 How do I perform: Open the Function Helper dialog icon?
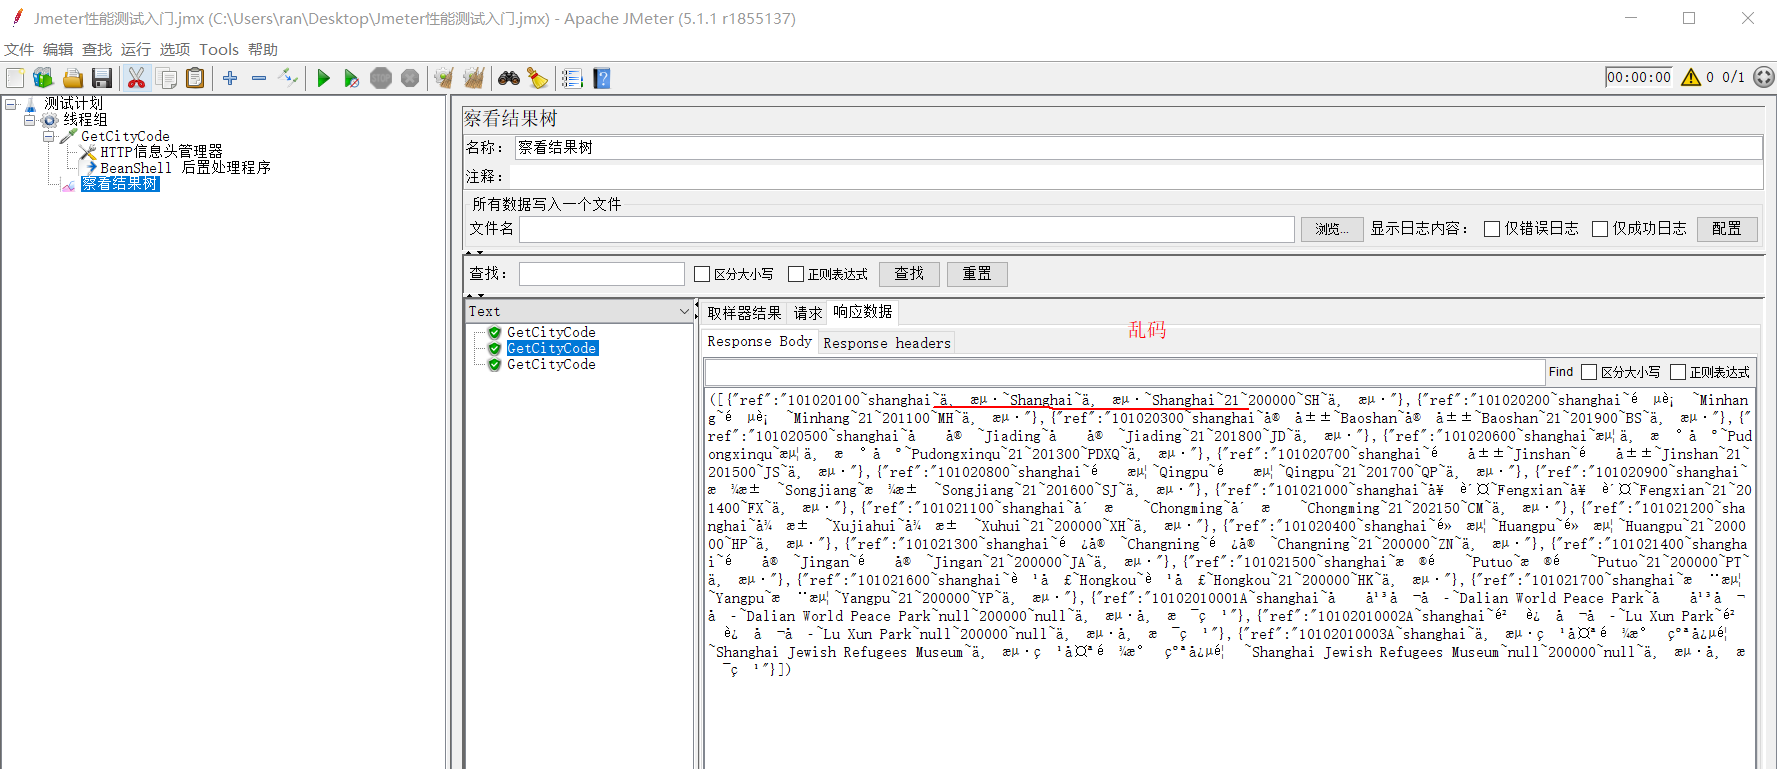click(x=572, y=78)
